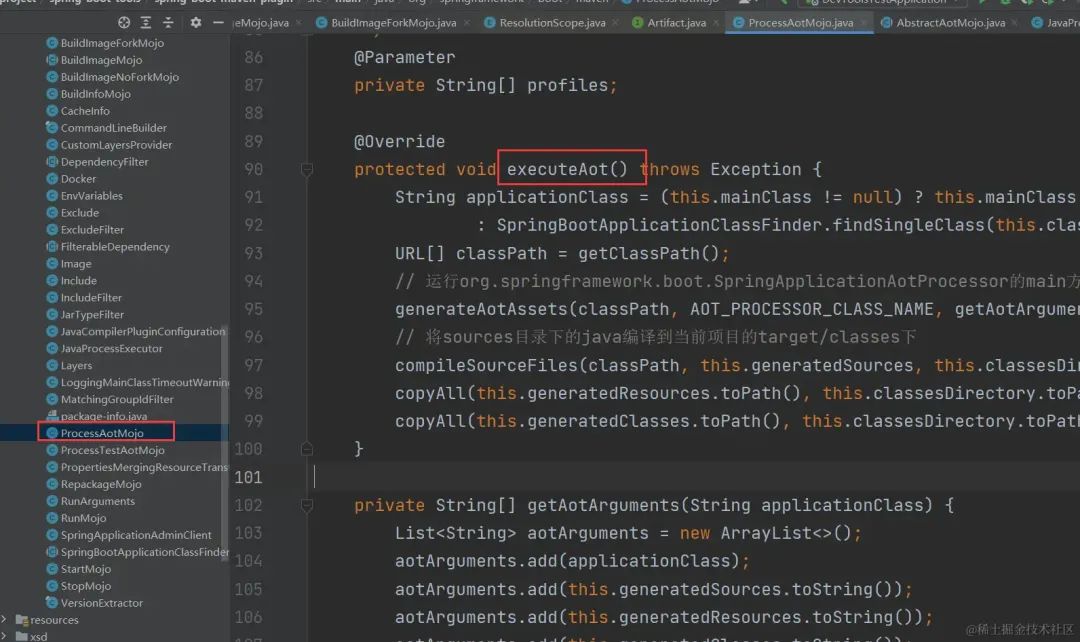Select RepackageMojo in the project tree
The height and width of the screenshot is (642, 1080).
[100, 484]
